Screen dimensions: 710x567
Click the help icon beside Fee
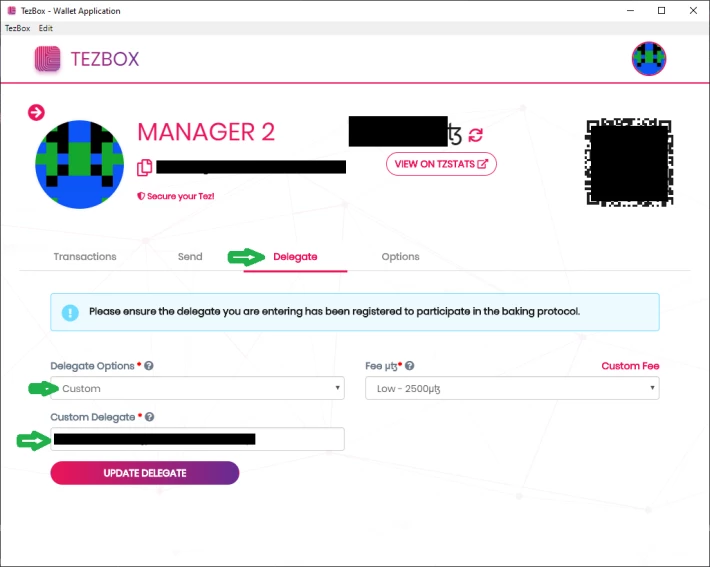(409, 366)
